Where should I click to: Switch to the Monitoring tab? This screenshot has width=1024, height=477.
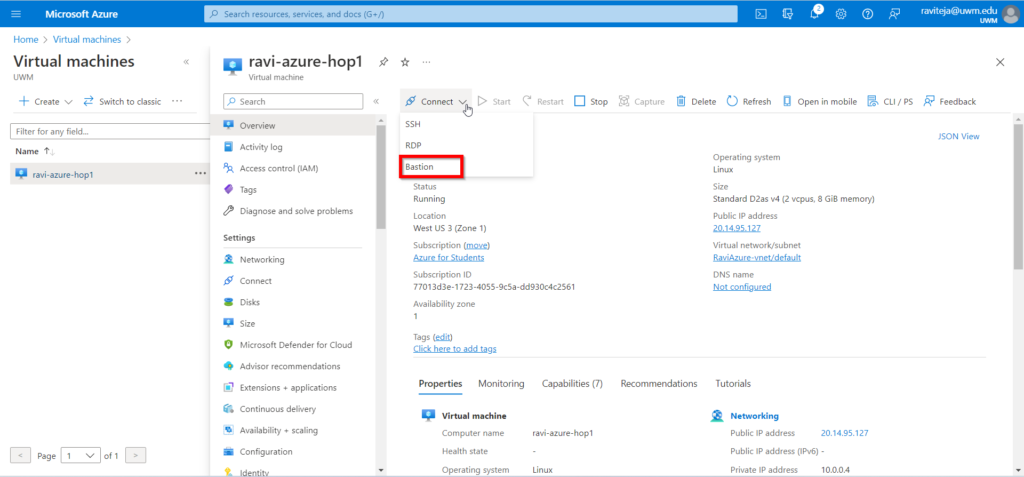coord(501,384)
